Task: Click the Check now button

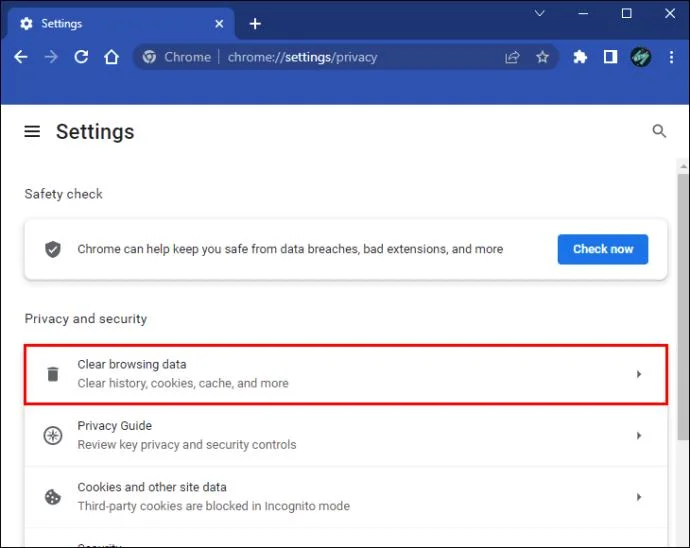Action: pyautogui.click(x=602, y=249)
